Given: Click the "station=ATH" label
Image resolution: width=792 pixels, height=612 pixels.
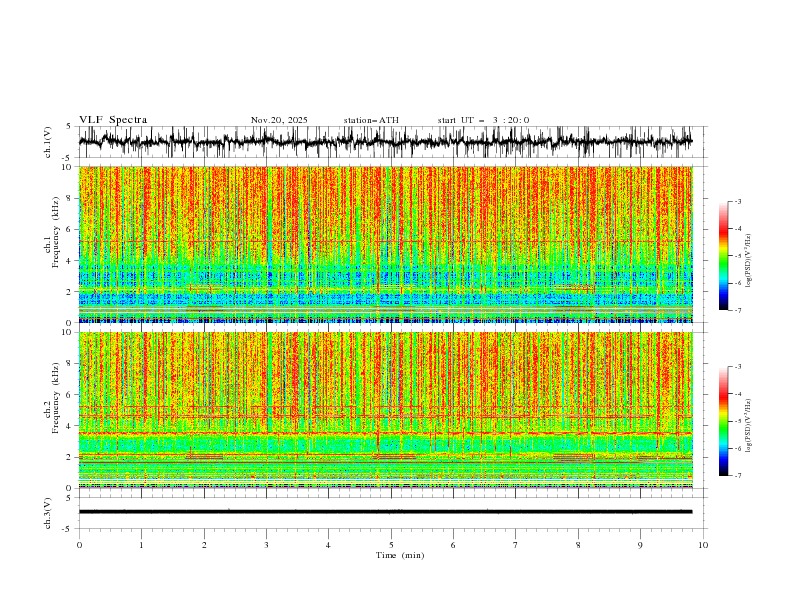Looking at the screenshot, I should coord(371,120).
